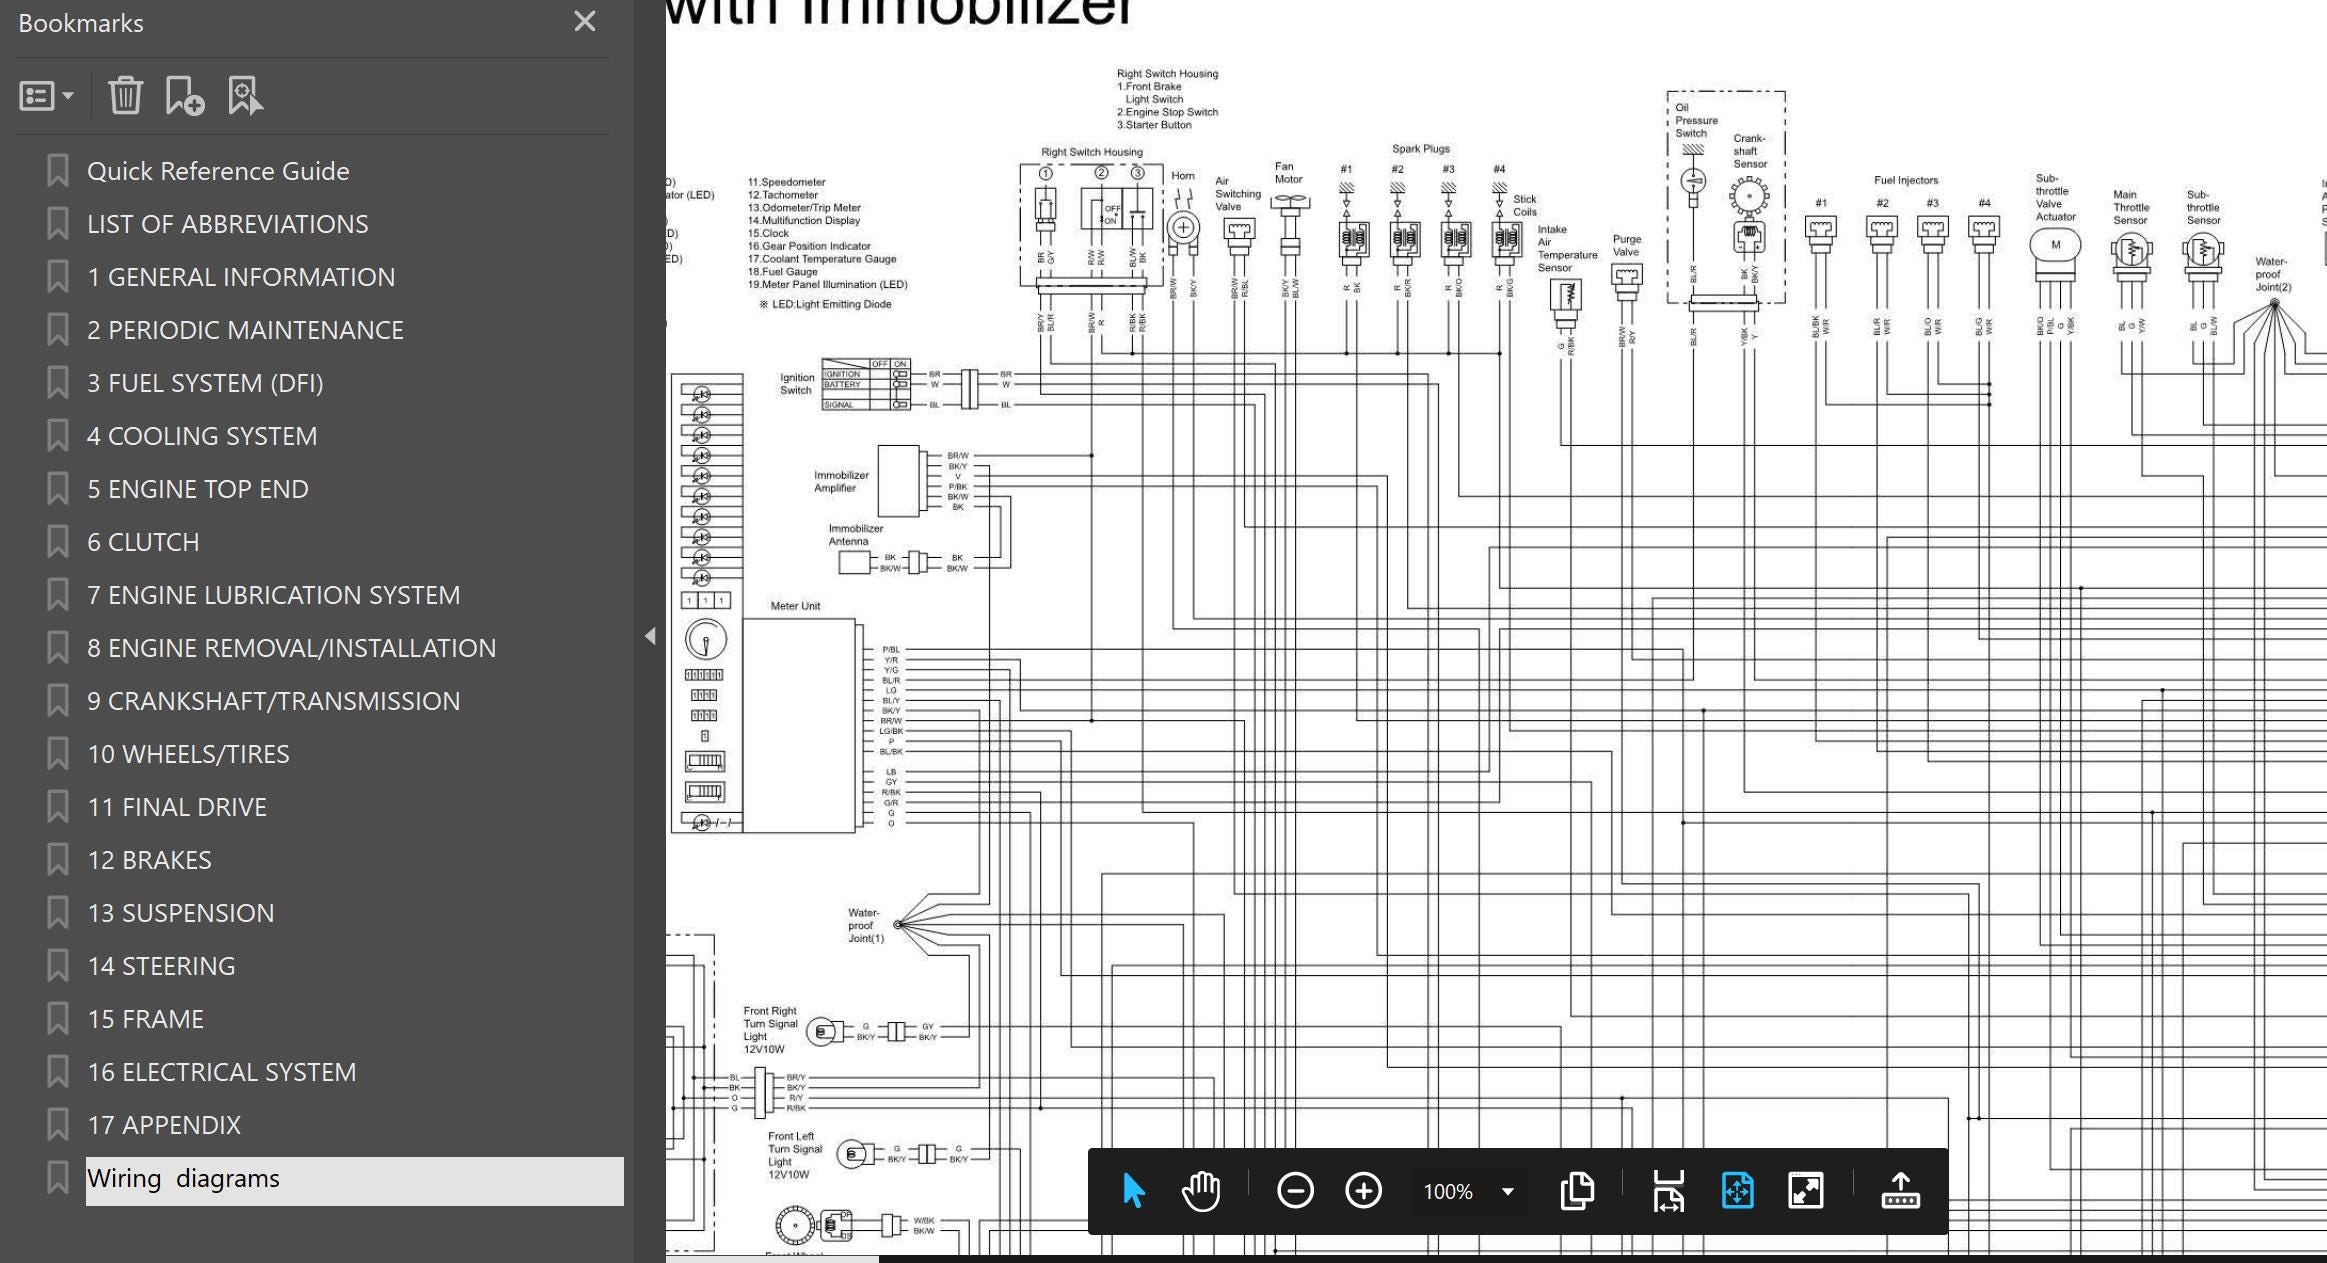2327x1263 pixels.
Task: Toggle fit one full page view
Action: (1738, 1191)
